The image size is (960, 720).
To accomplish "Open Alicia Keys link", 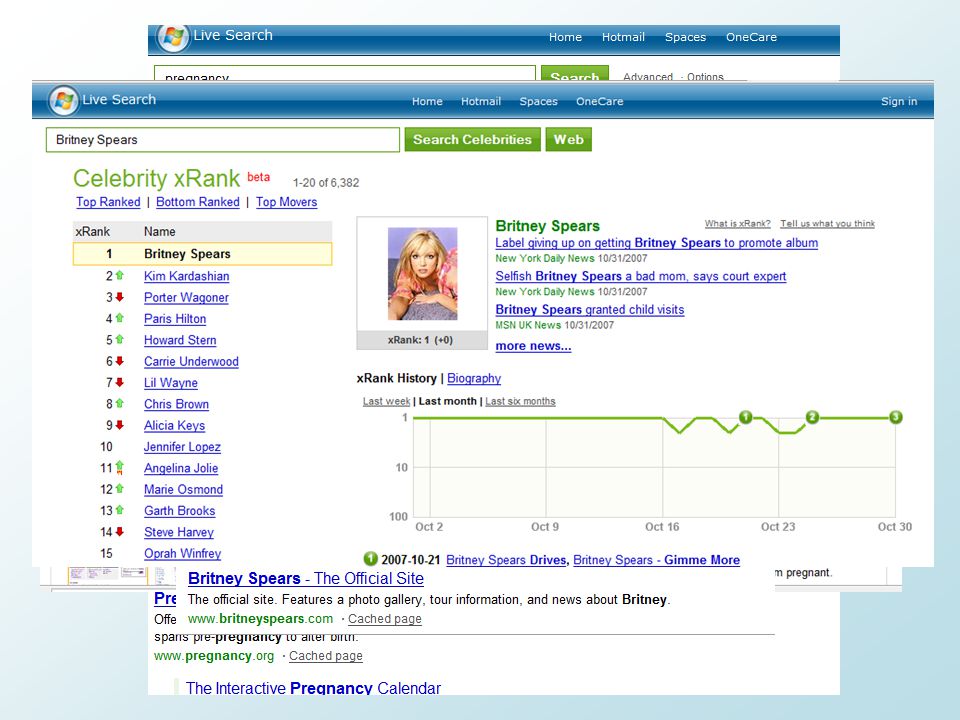I will 174,426.
